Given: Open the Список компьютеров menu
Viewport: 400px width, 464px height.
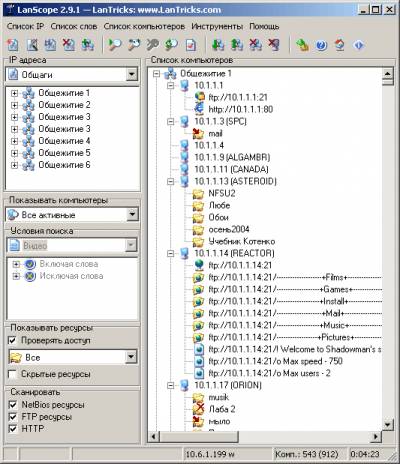Looking at the screenshot, I should click(144, 26).
